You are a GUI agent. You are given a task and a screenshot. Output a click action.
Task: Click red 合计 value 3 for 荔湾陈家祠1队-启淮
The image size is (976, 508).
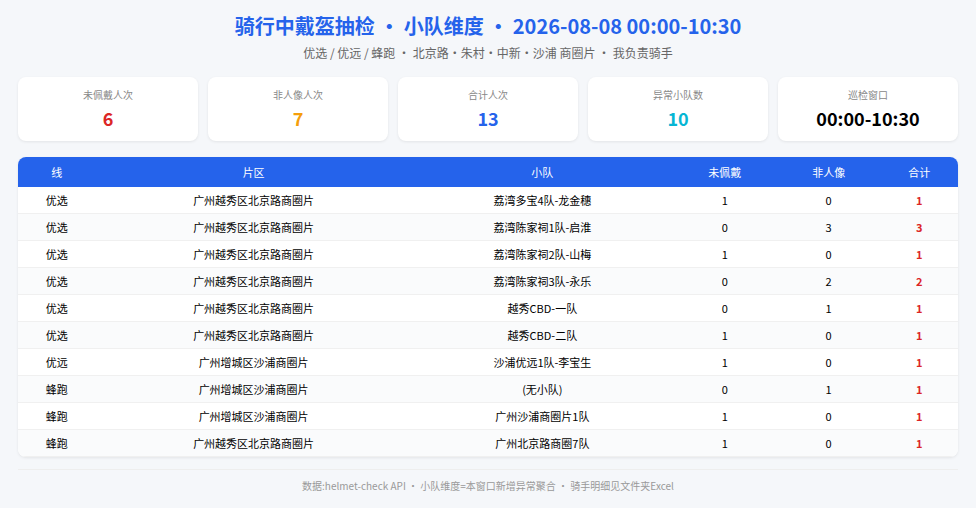pos(919,228)
